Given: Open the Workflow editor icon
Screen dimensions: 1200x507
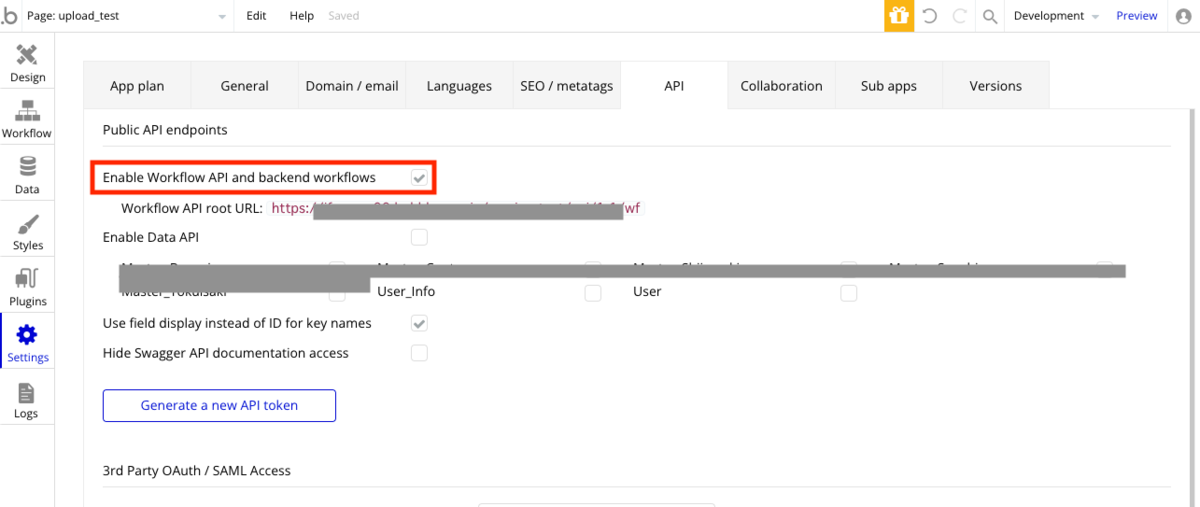Looking at the screenshot, I should [27, 118].
